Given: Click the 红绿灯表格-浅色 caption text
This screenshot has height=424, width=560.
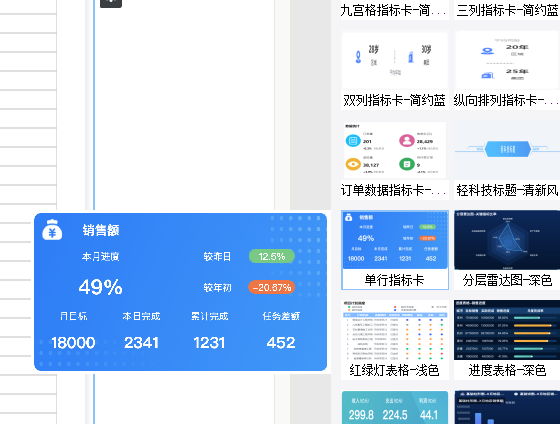Looking at the screenshot, I should pos(394,370).
